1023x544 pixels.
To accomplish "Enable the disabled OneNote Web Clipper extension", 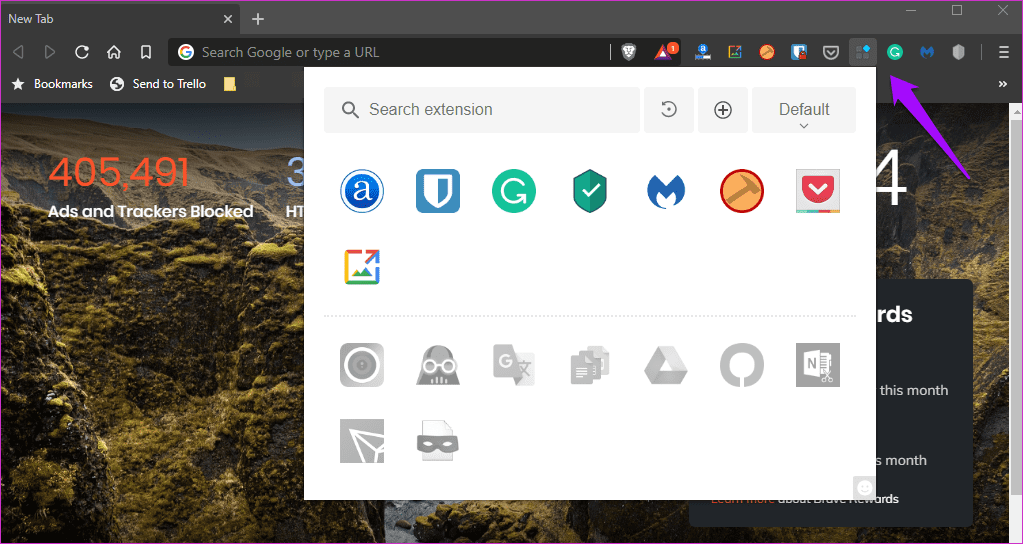I will 818,365.
